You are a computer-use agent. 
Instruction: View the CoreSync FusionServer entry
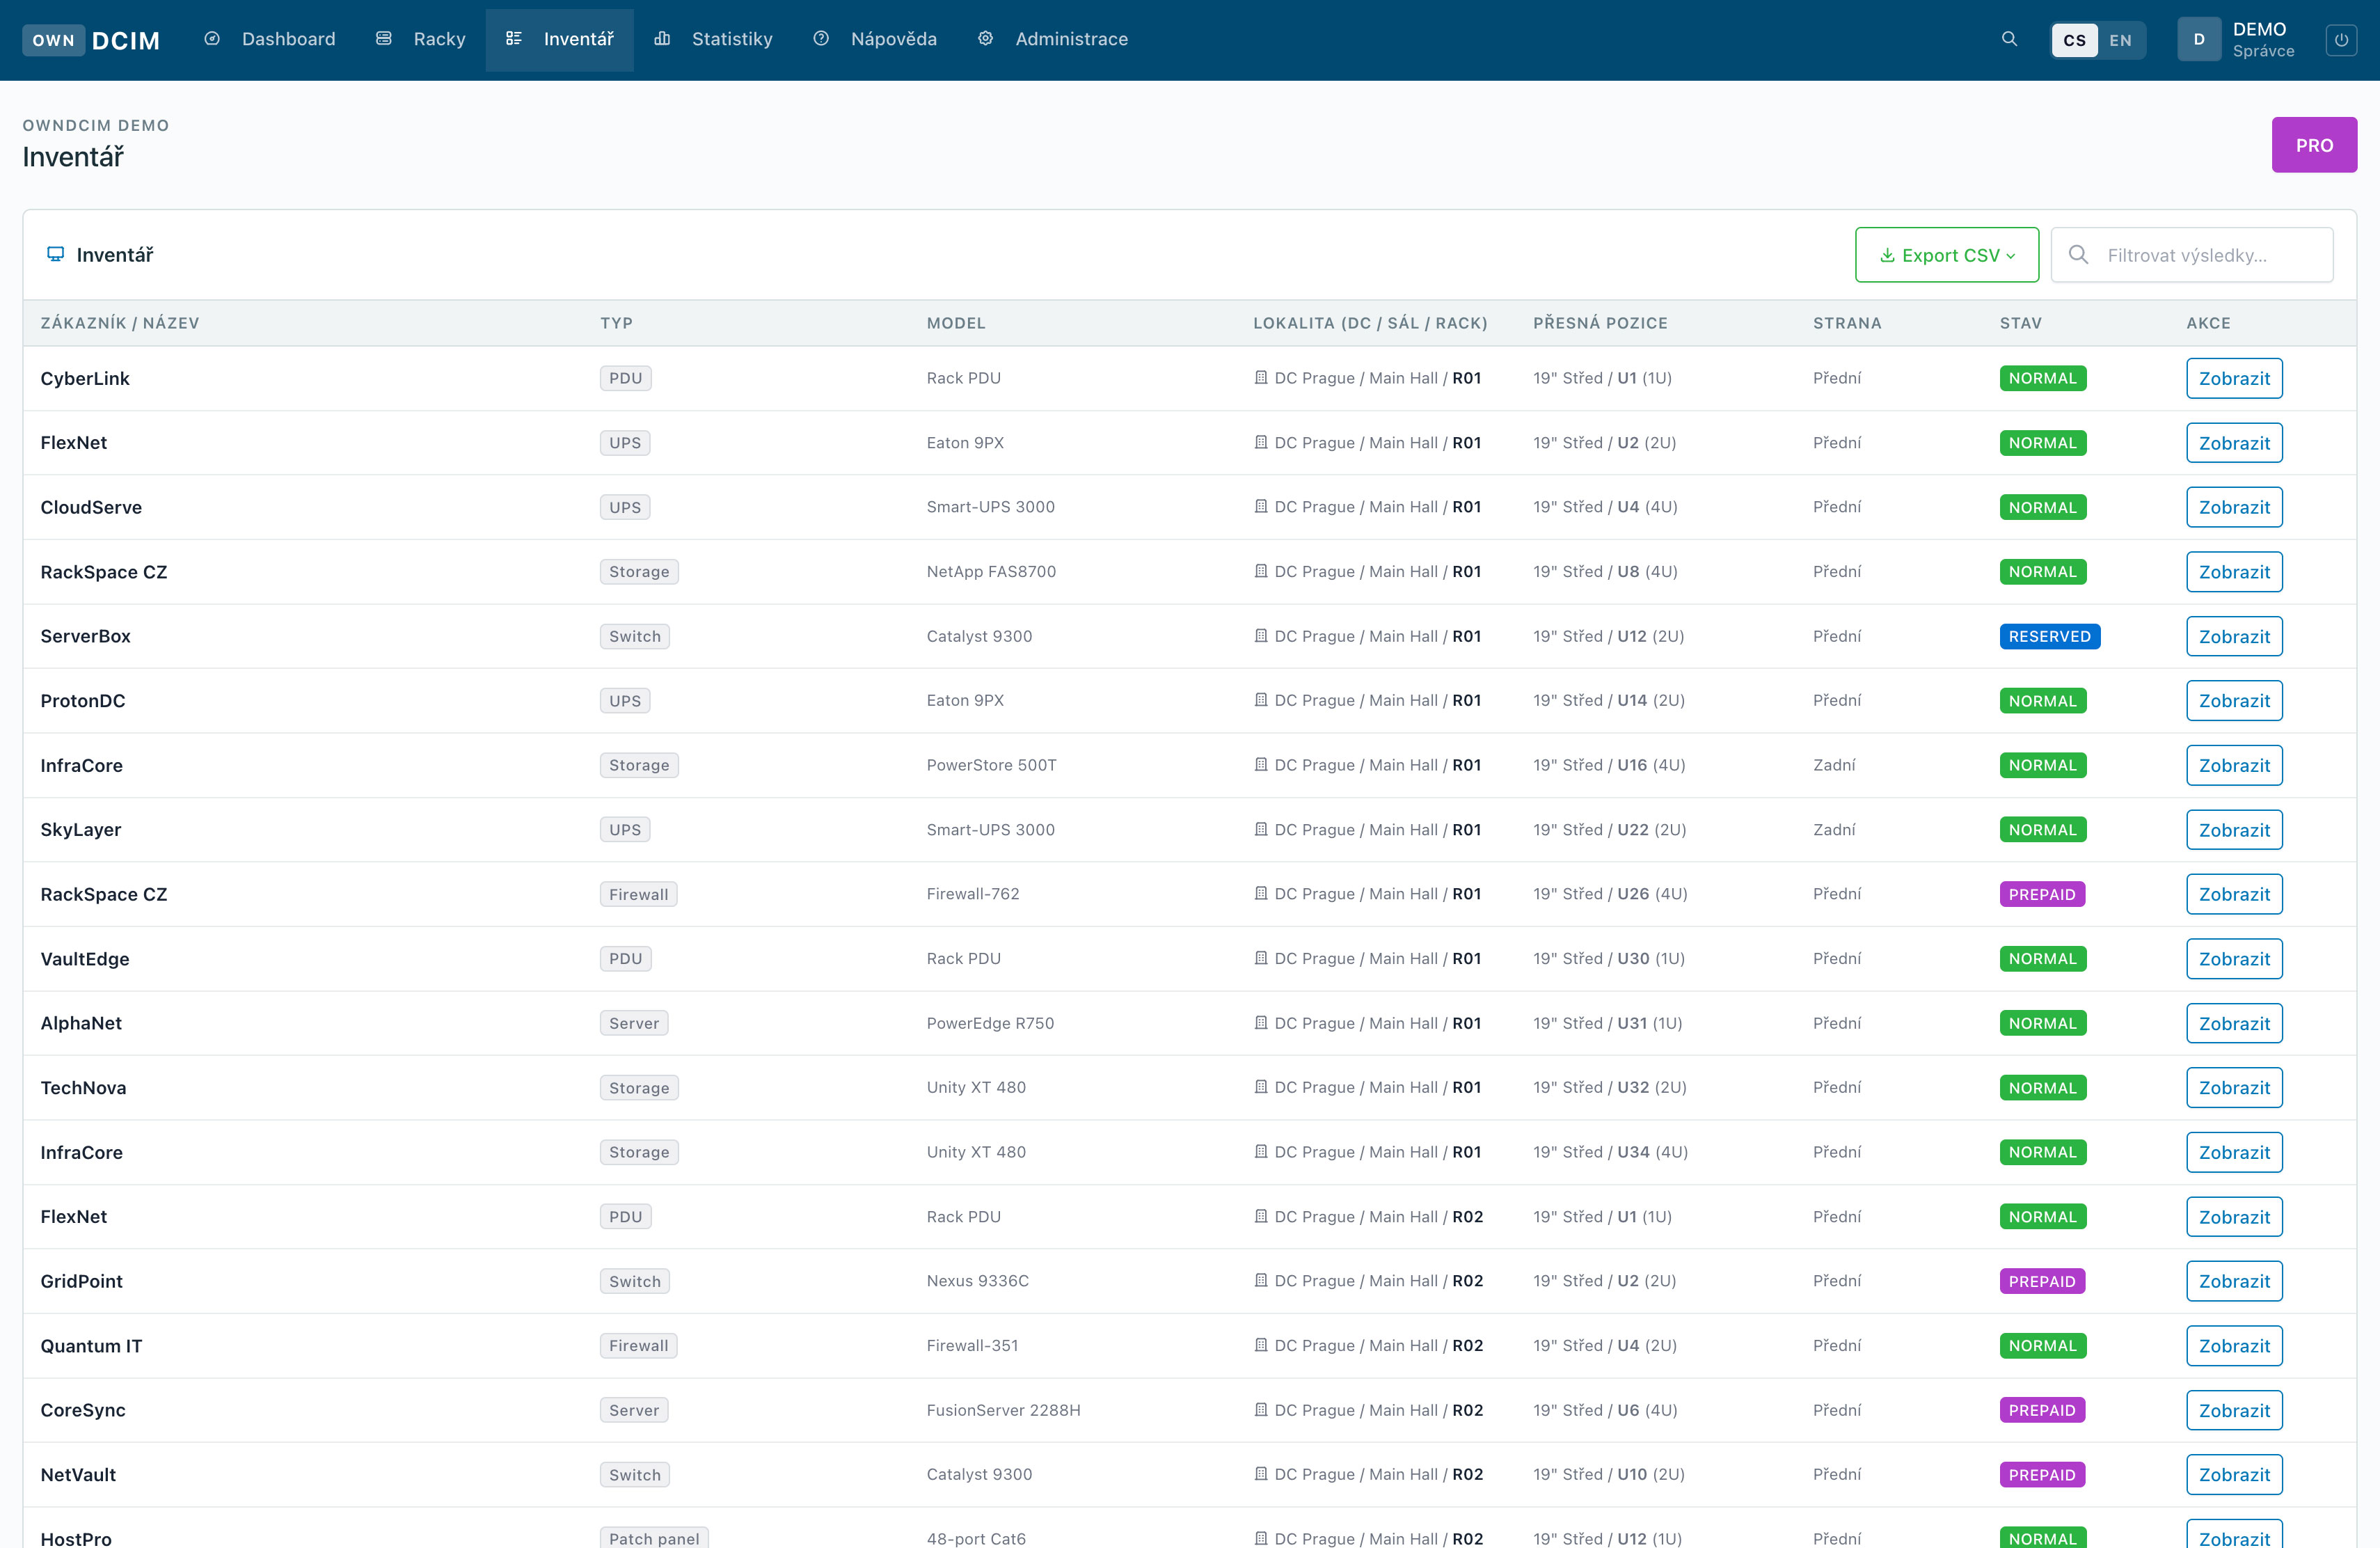[x=2234, y=1410]
